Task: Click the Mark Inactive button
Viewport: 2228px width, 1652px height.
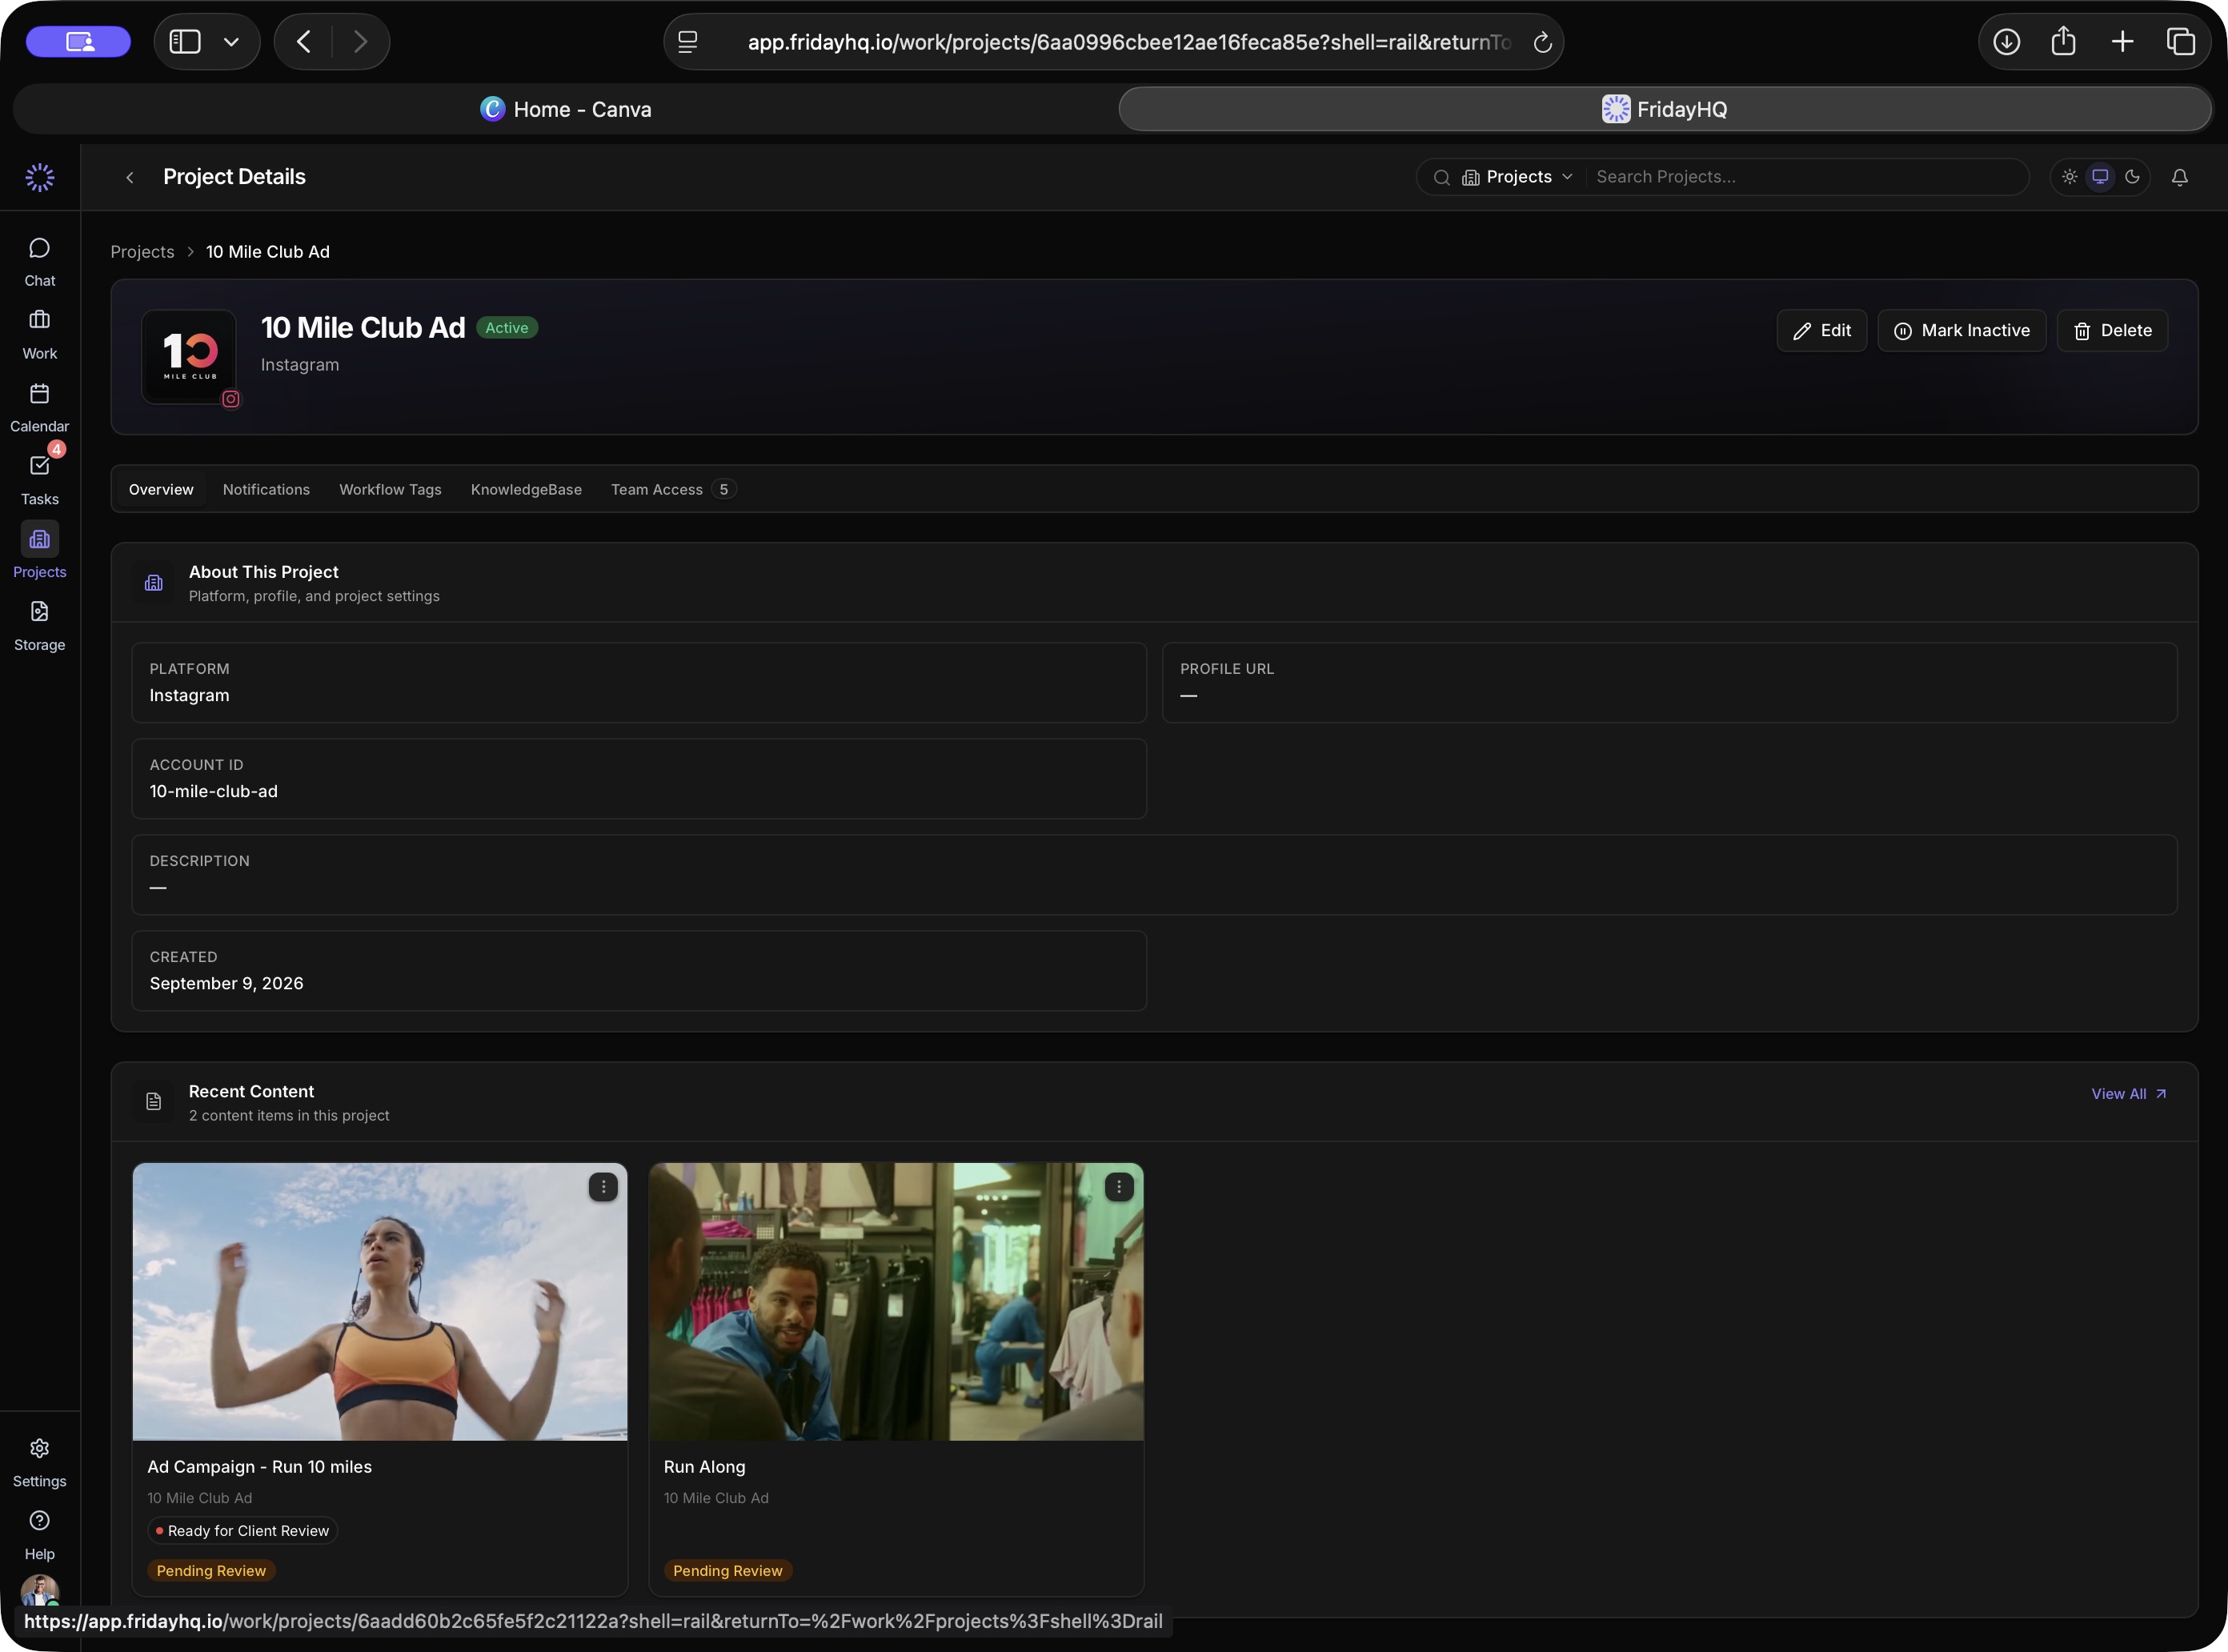Action: pos(1961,331)
